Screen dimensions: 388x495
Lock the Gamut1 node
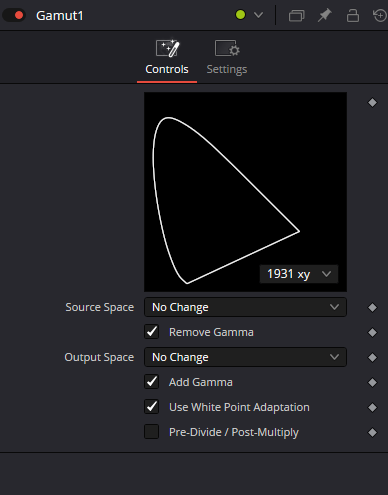tap(353, 15)
